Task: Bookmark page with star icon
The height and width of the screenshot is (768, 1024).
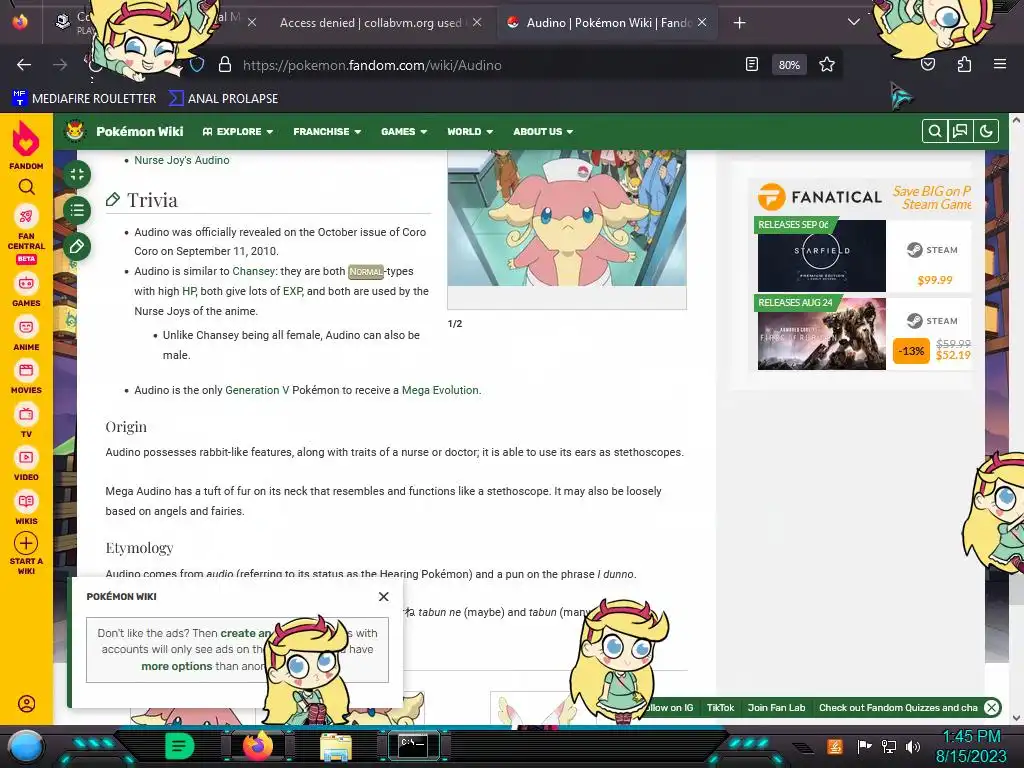Action: click(827, 65)
